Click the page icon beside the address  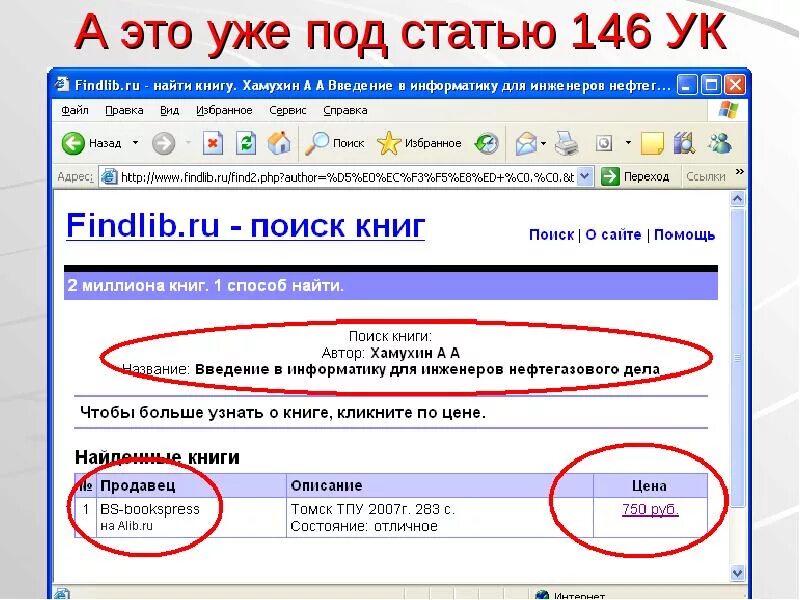click(109, 177)
